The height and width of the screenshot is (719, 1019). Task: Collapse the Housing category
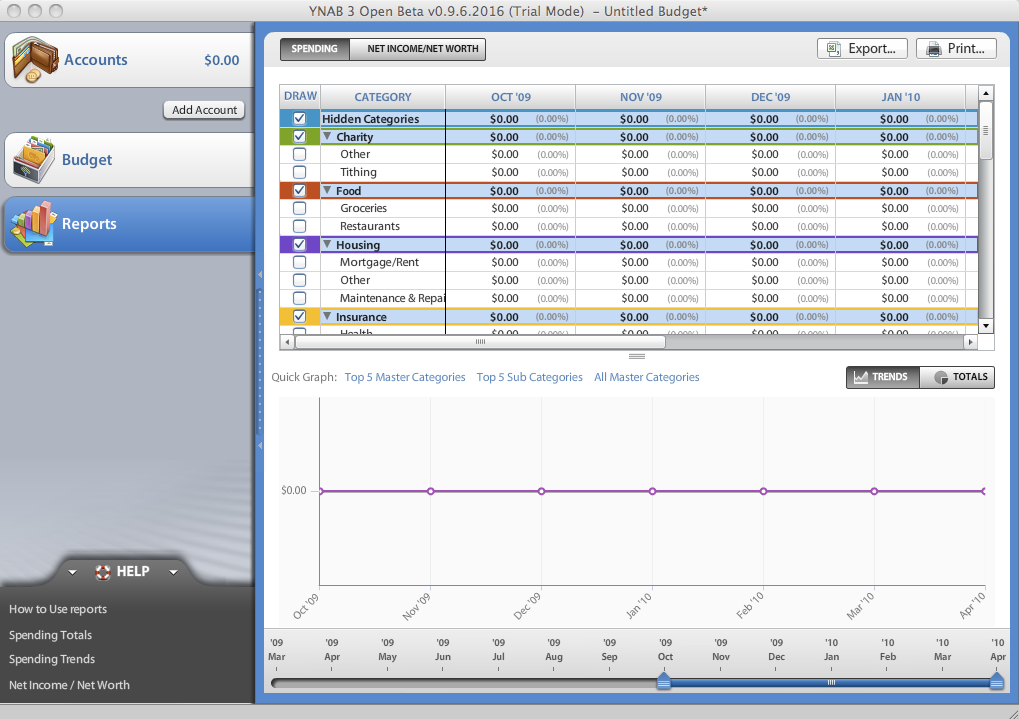(328, 244)
